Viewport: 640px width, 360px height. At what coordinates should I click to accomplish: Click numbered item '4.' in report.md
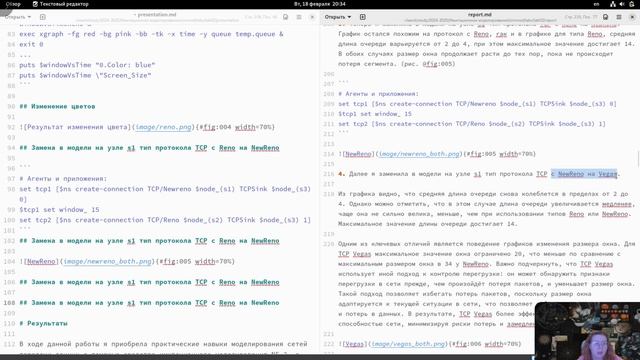pos(342,174)
